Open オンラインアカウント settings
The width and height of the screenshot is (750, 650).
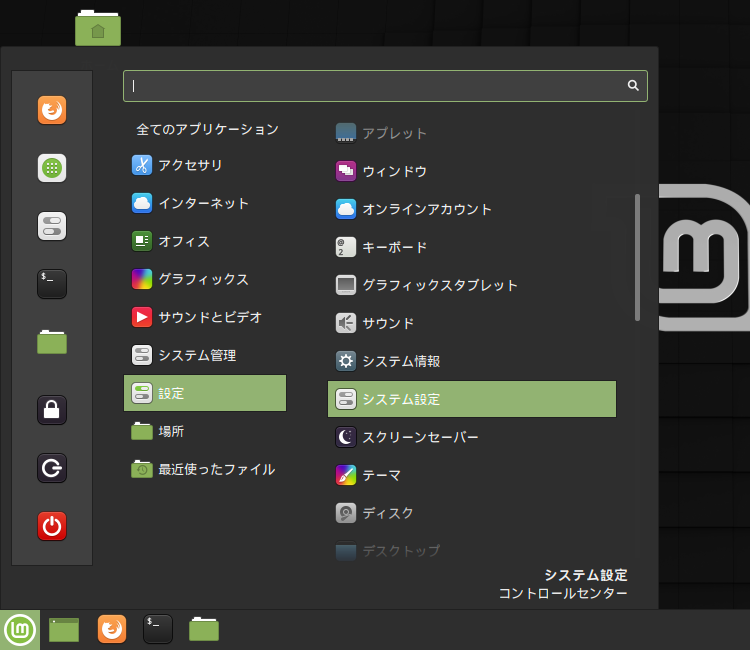(x=472, y=209)
